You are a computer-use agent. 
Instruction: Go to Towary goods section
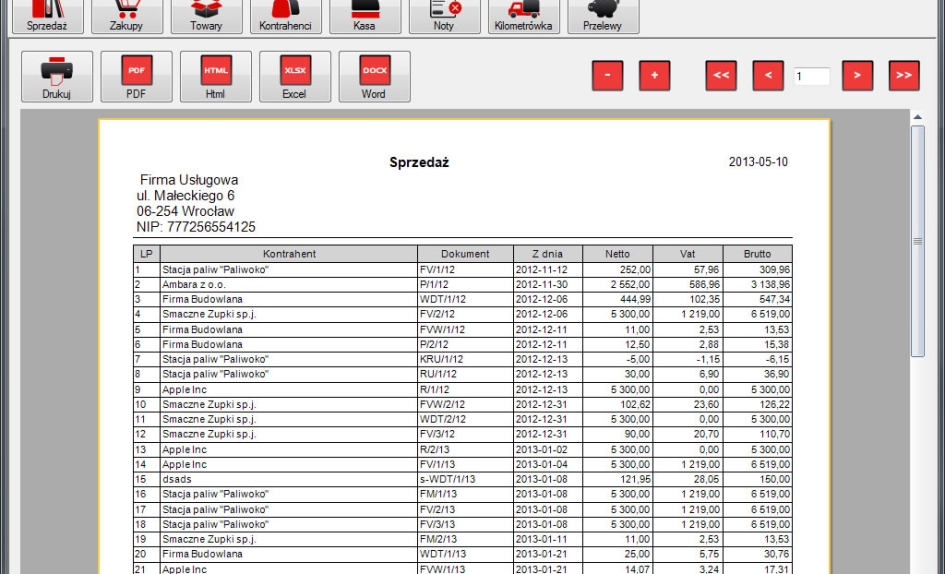(206, 15)
